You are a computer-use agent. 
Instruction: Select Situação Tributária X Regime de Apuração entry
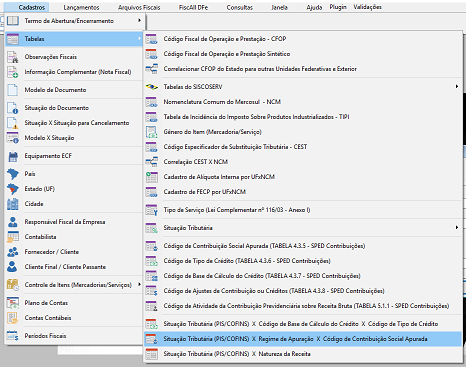[303, 339]
